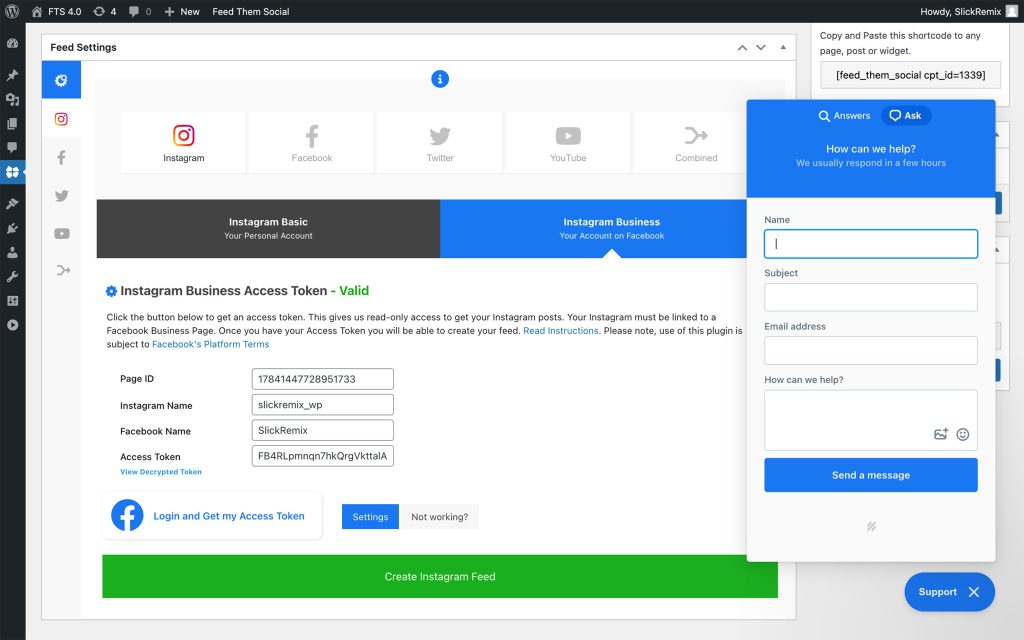
Task: Open the Facebook side tab icon
Action: 61,157
